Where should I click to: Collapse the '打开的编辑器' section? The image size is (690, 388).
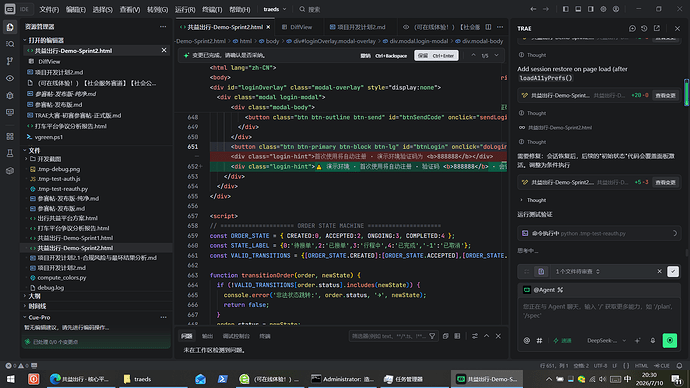click(25, 40)
